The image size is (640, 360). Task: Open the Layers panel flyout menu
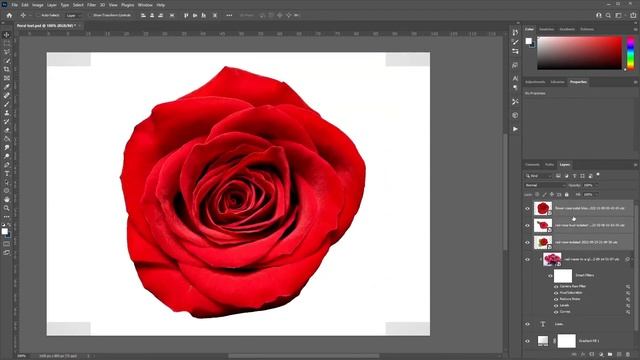[635, 164]
